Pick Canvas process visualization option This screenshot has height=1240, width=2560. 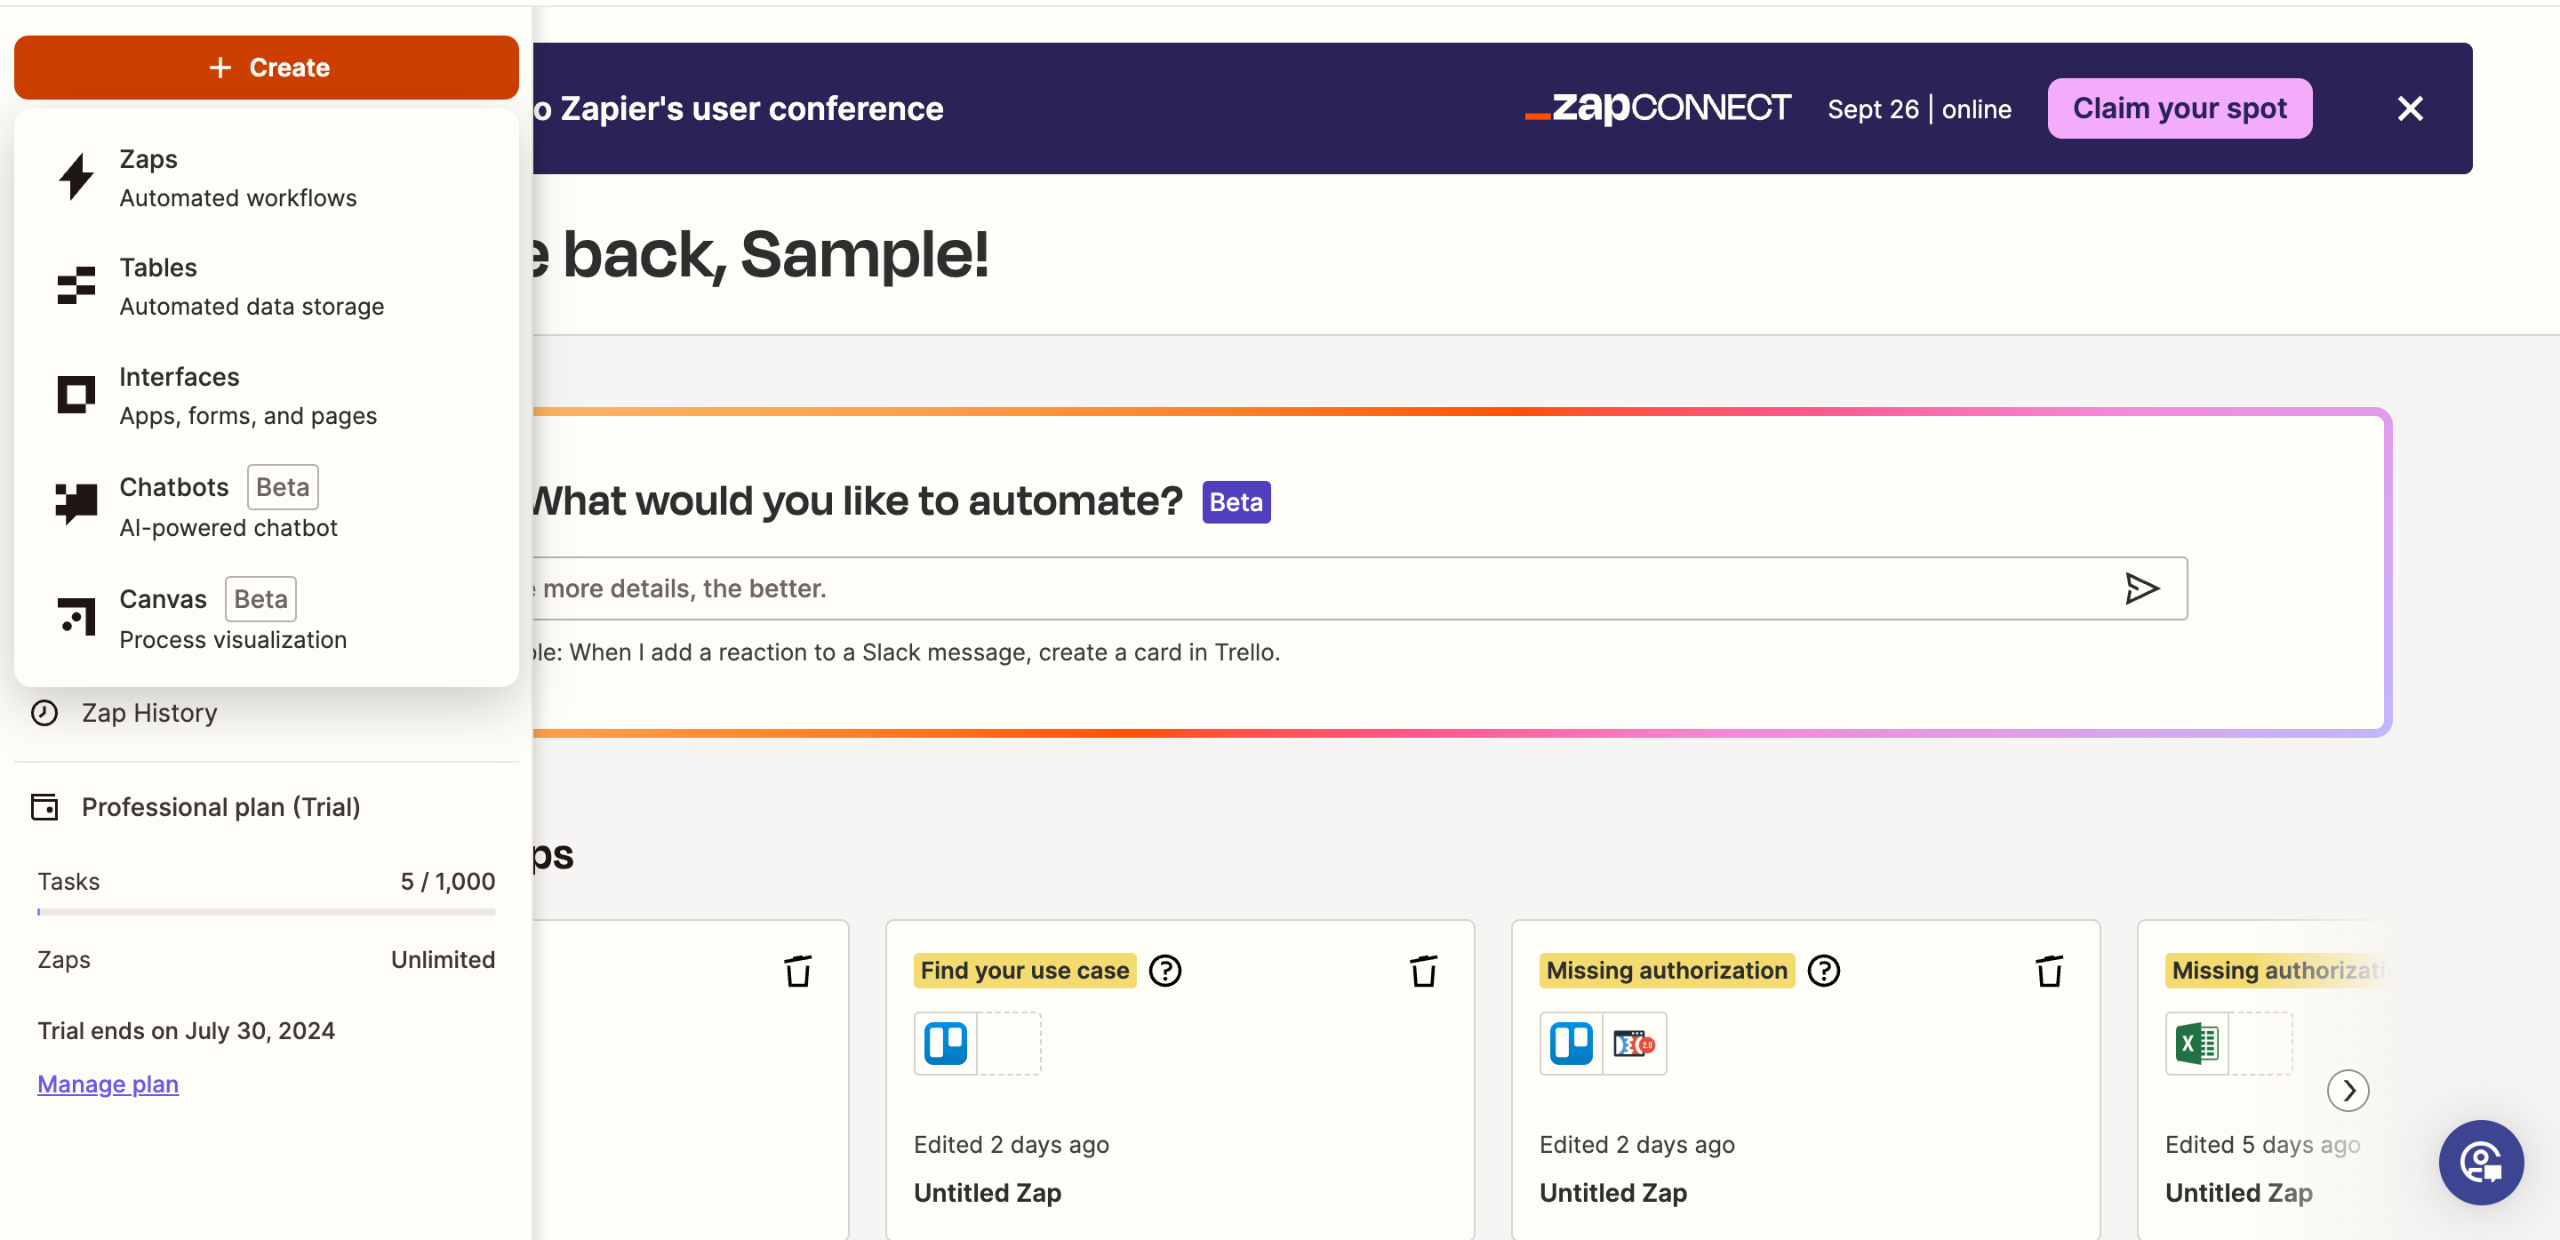[232, 618]
